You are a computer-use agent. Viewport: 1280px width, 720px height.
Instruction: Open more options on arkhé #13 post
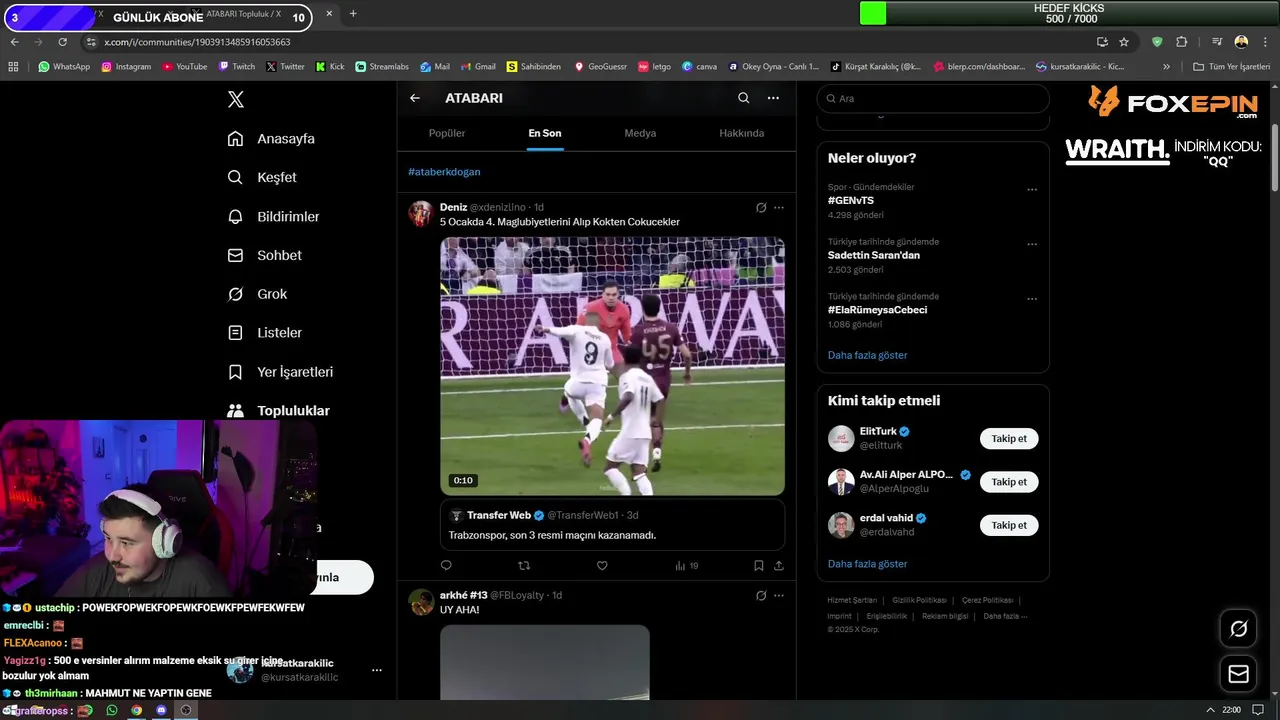(779, 596)
